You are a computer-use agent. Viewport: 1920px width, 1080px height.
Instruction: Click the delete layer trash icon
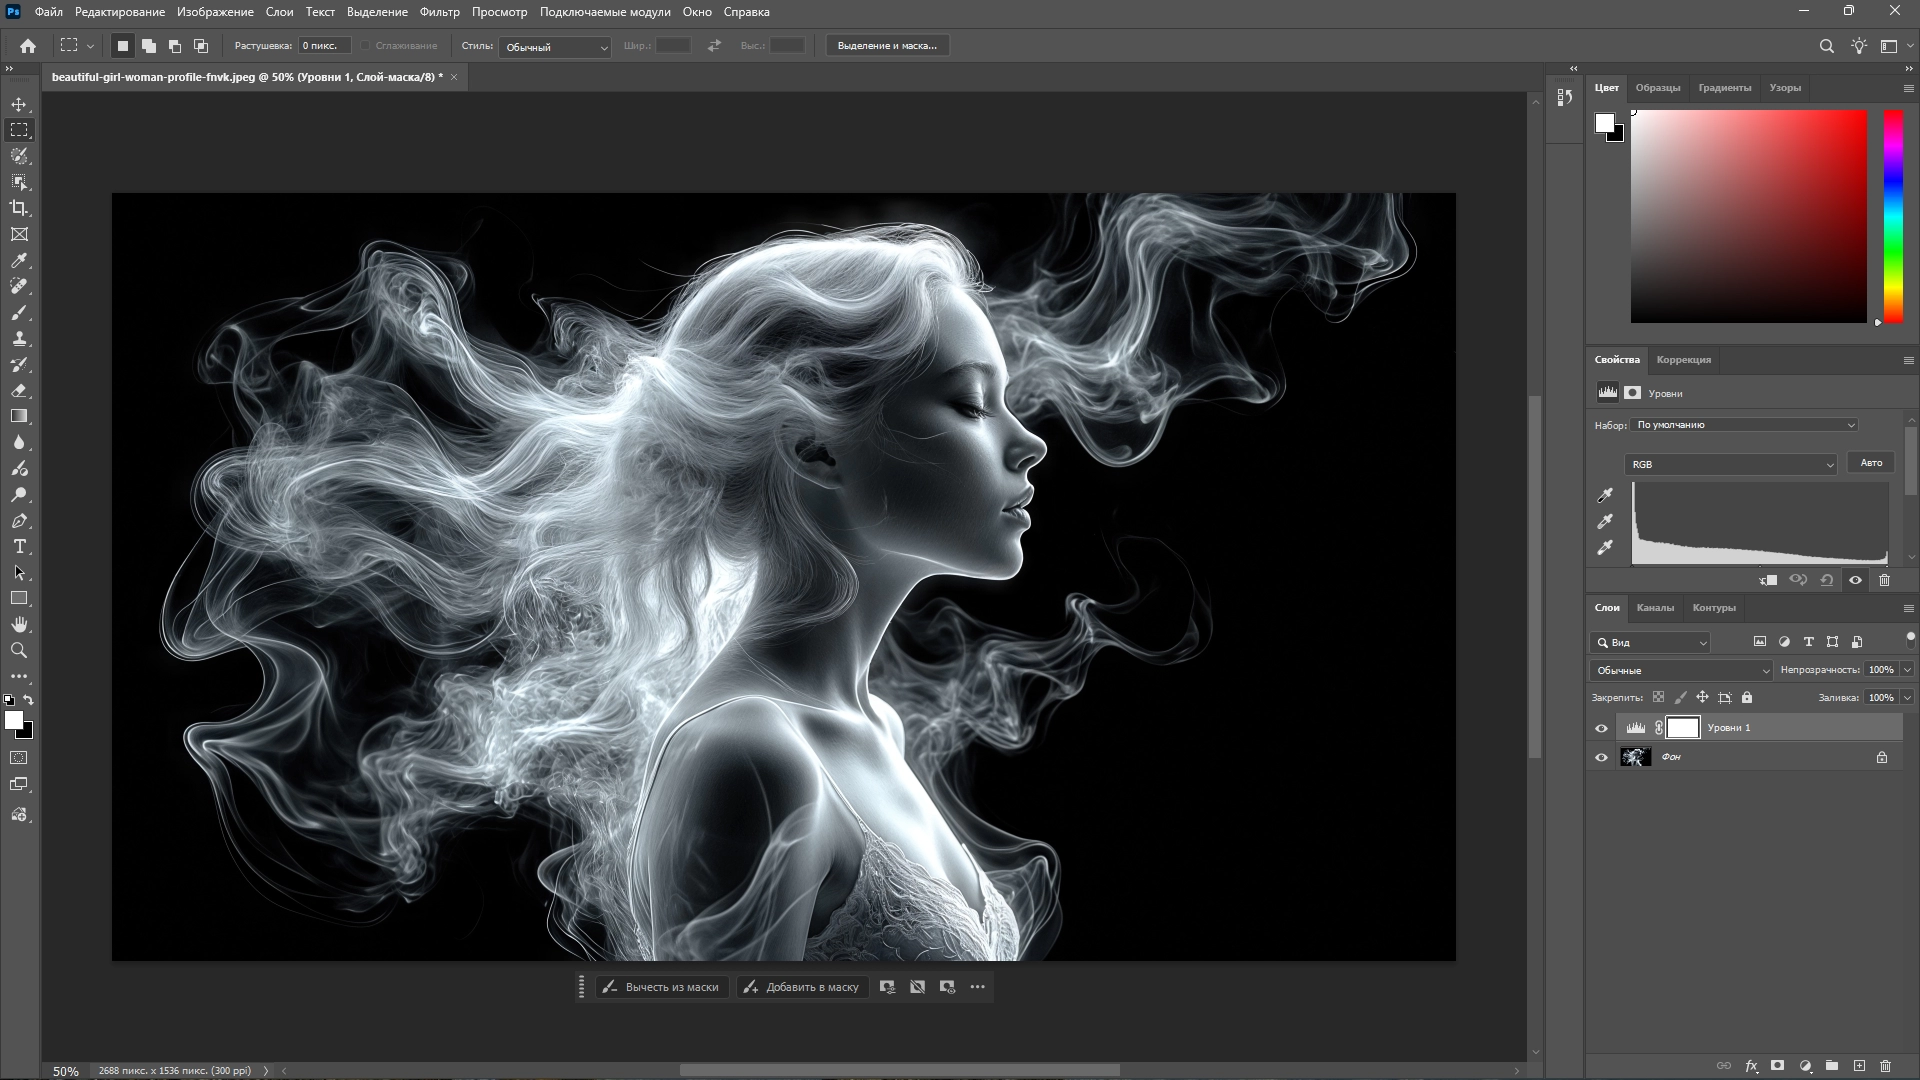[x=1886, y=1066]
